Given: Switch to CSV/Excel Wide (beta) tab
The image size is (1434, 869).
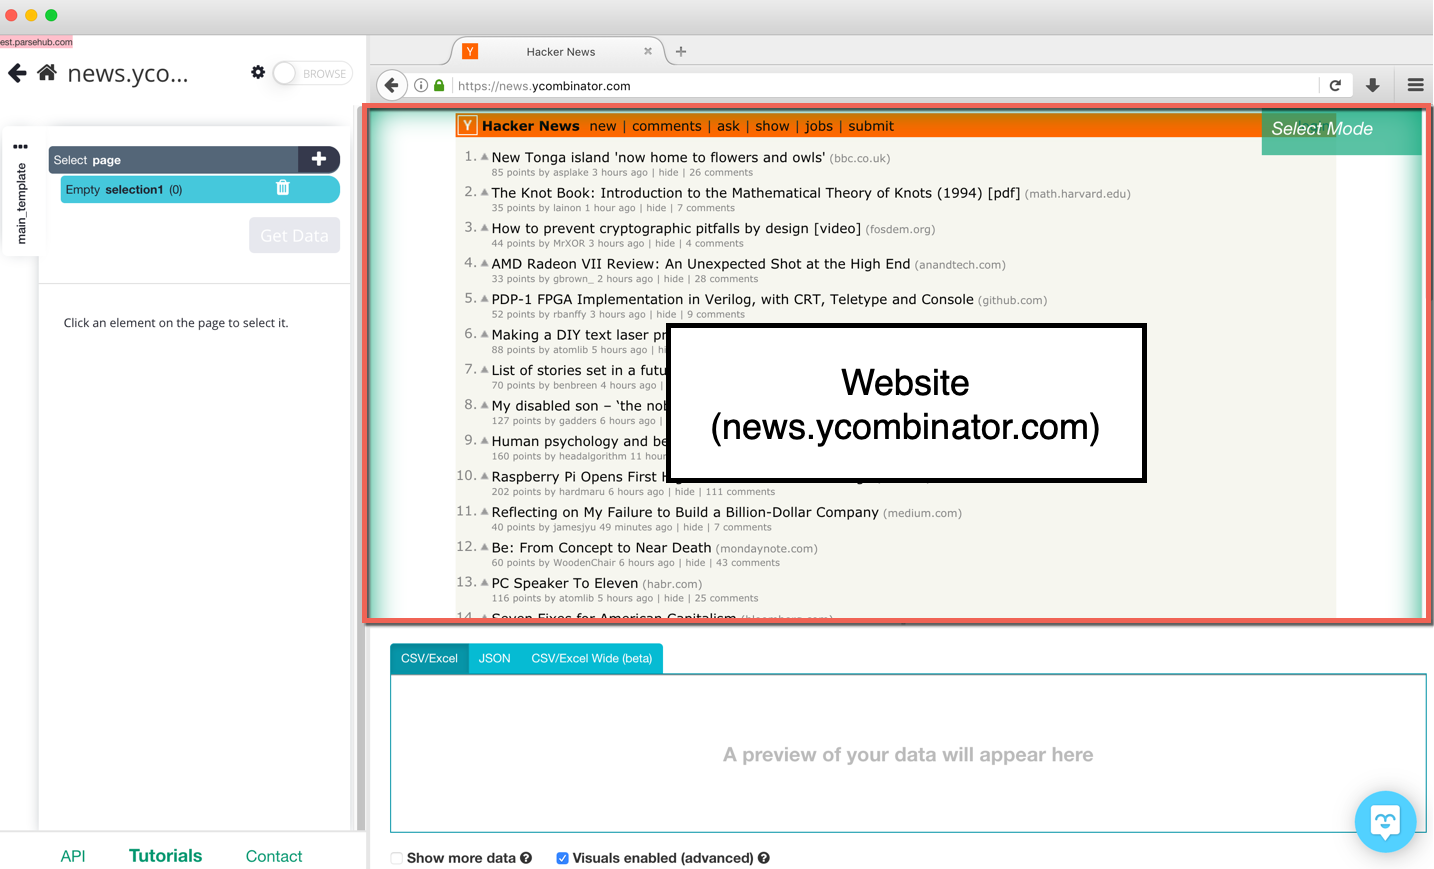Looking at the screenshot, I should pos(591,658).
